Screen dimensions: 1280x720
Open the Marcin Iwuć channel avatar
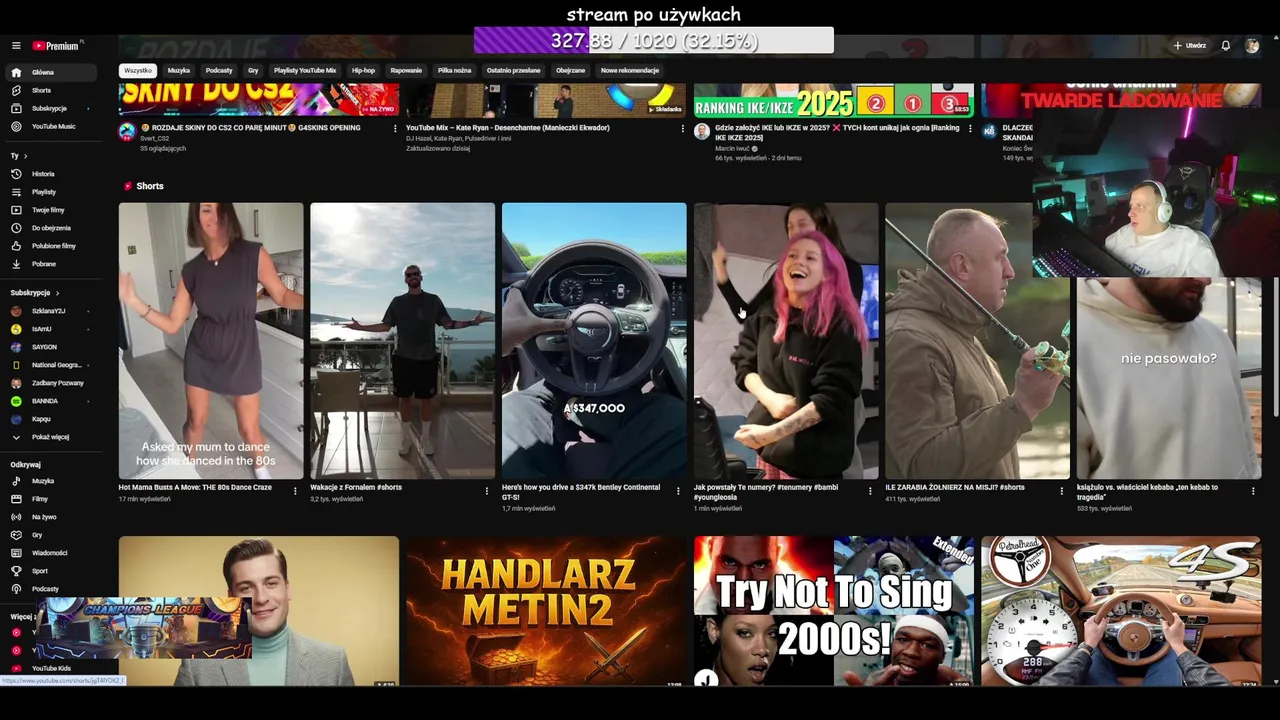coord(702,131)
